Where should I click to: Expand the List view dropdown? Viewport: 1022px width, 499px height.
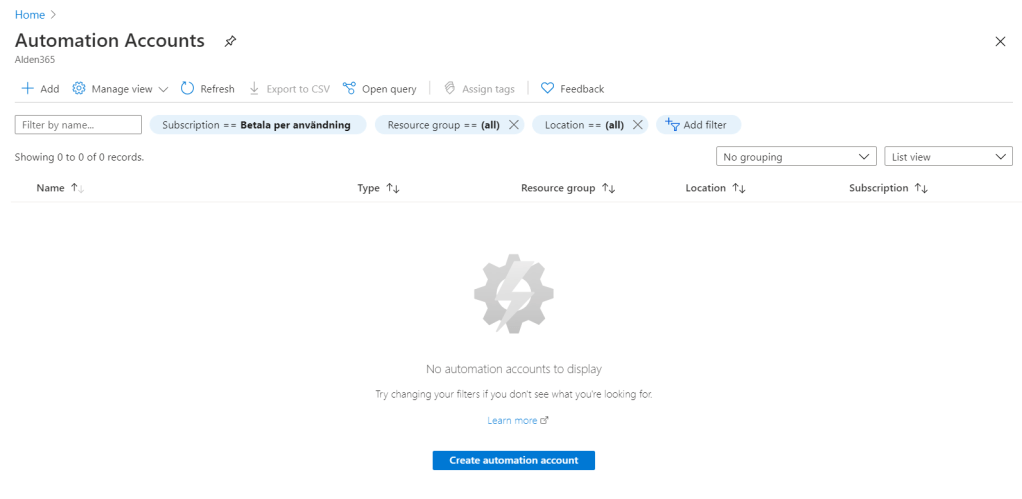click(x=948, y=157)
